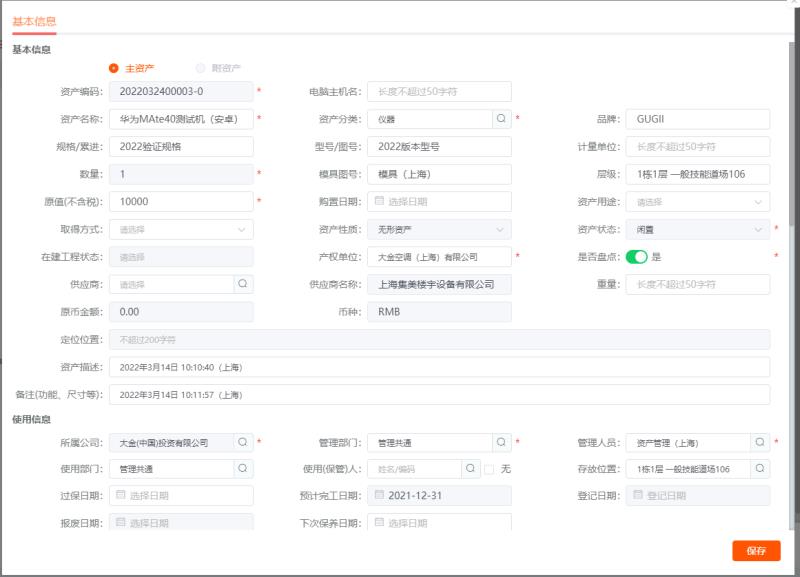Image resolution: width=800 pixels, height=577 pixels.
Task: Open the 资产用途 dropdown
Action: pyautogui.click(x=699, y=202)
